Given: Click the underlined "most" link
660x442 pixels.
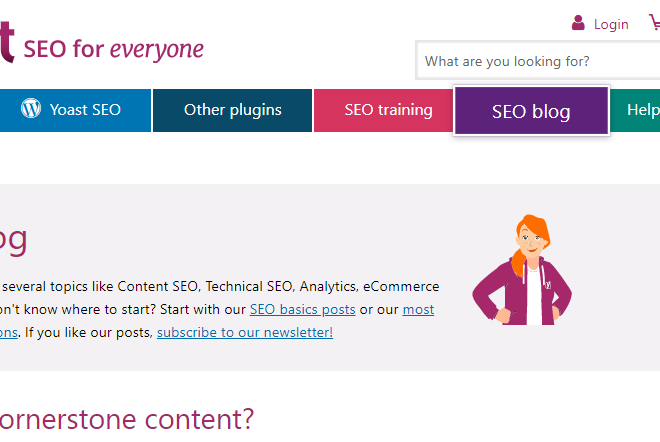Looking at the screenshot, I should click(x=418, y=309).
